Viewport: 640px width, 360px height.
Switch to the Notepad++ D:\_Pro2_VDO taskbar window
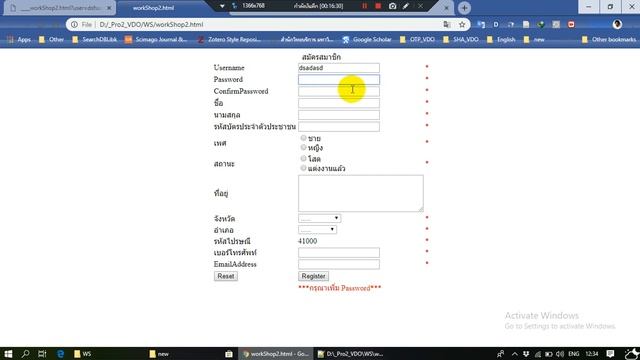(x=351, y=354)
